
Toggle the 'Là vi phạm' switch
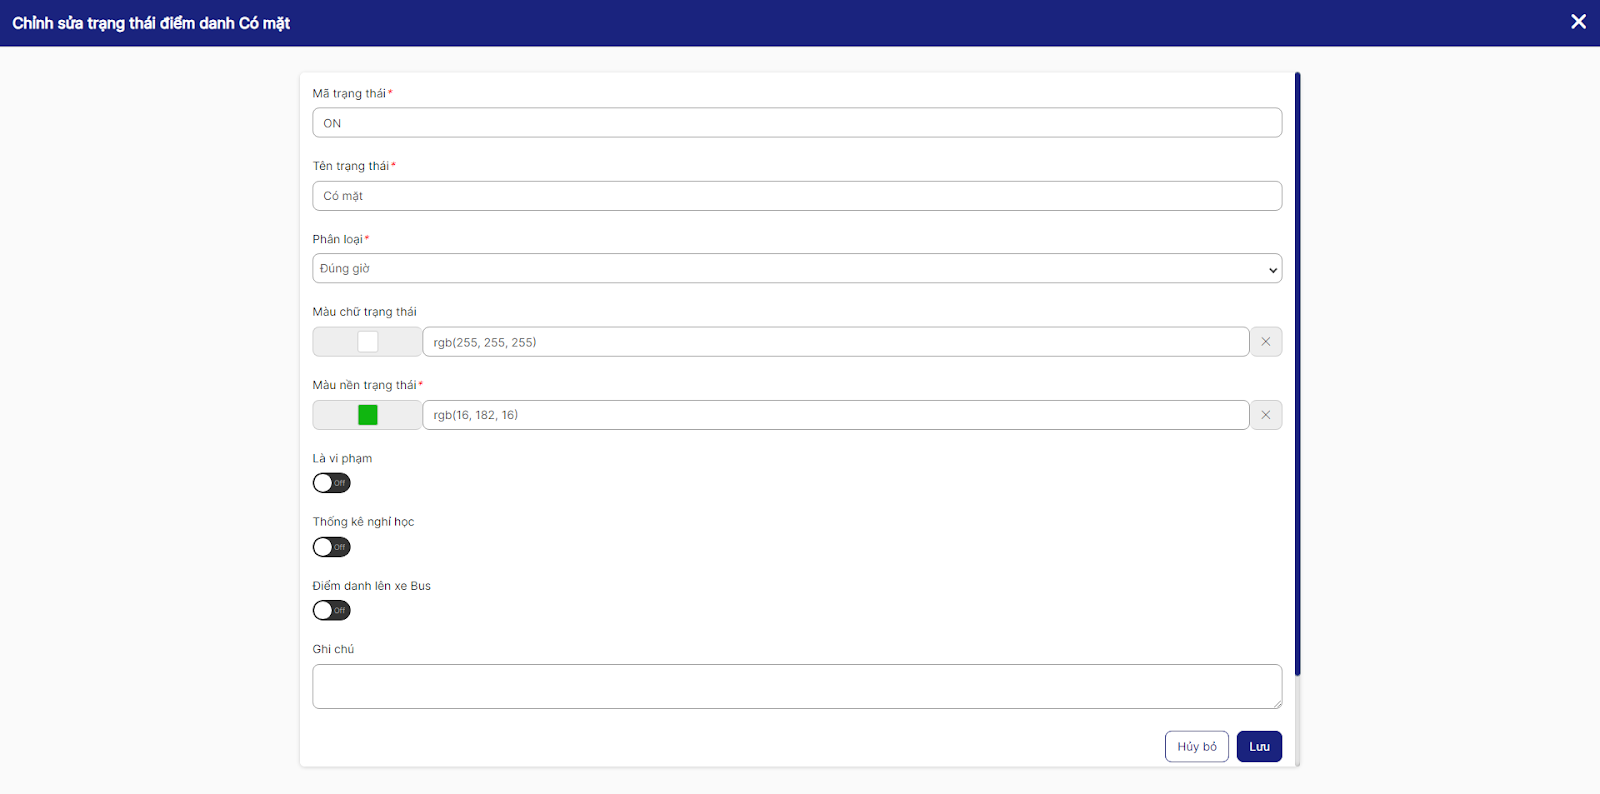click(x=331, y=483)
